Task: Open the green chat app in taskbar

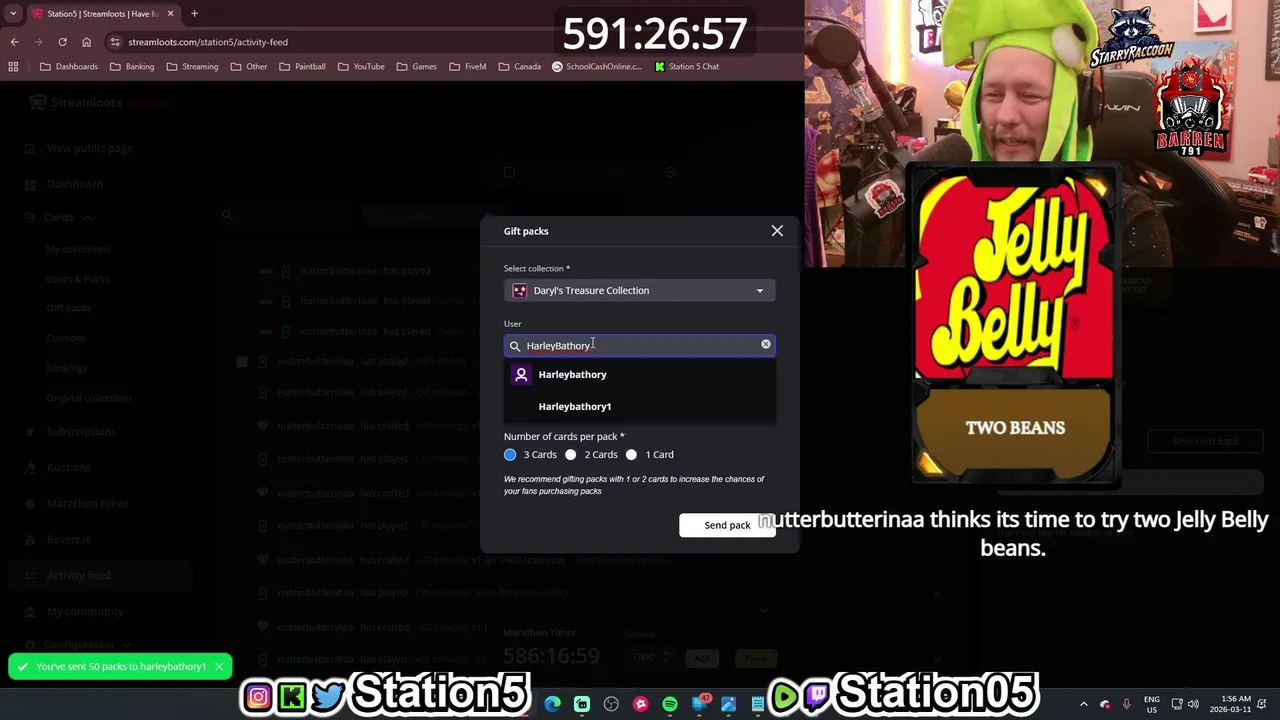Action: tap(582, 704)
